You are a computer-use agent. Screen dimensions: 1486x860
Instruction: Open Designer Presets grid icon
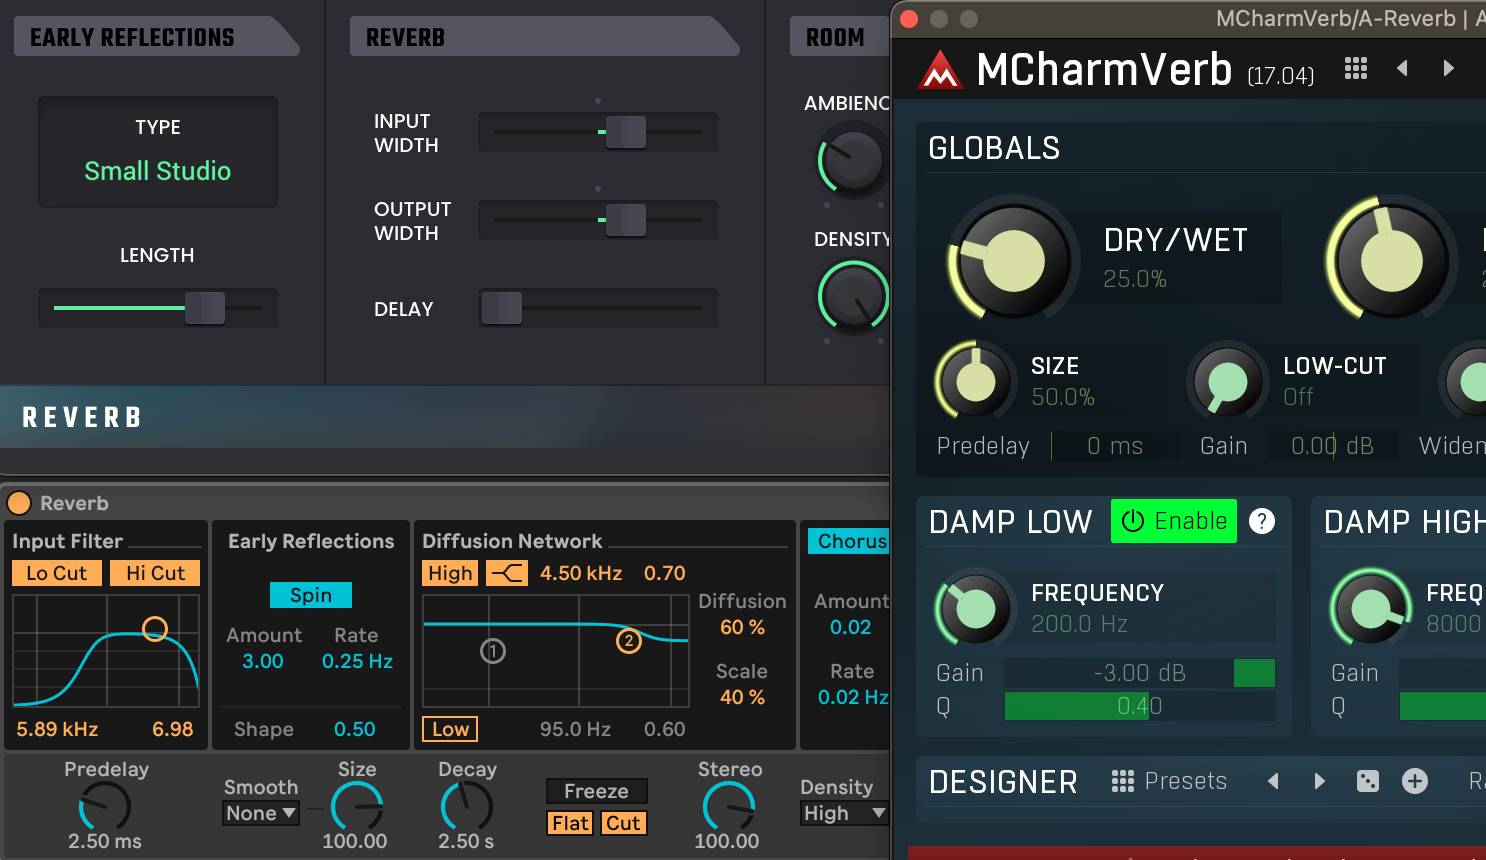click(1122, 781)
